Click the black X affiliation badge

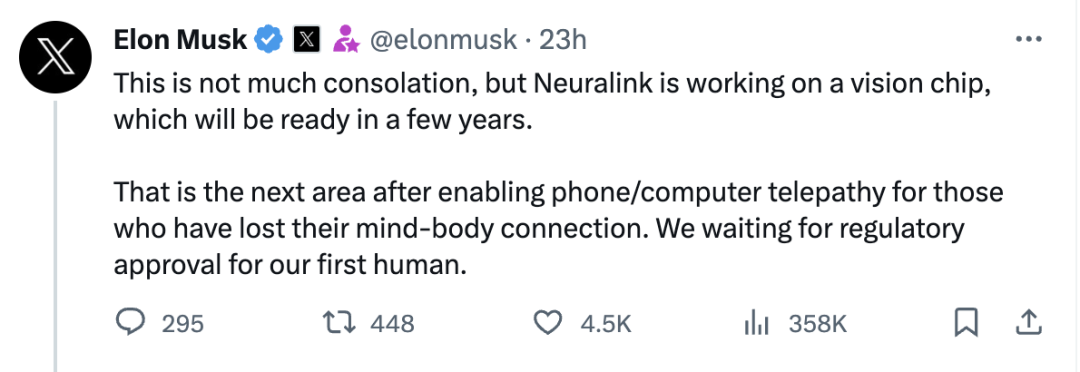pyautogui.click(x=307, y=41)
